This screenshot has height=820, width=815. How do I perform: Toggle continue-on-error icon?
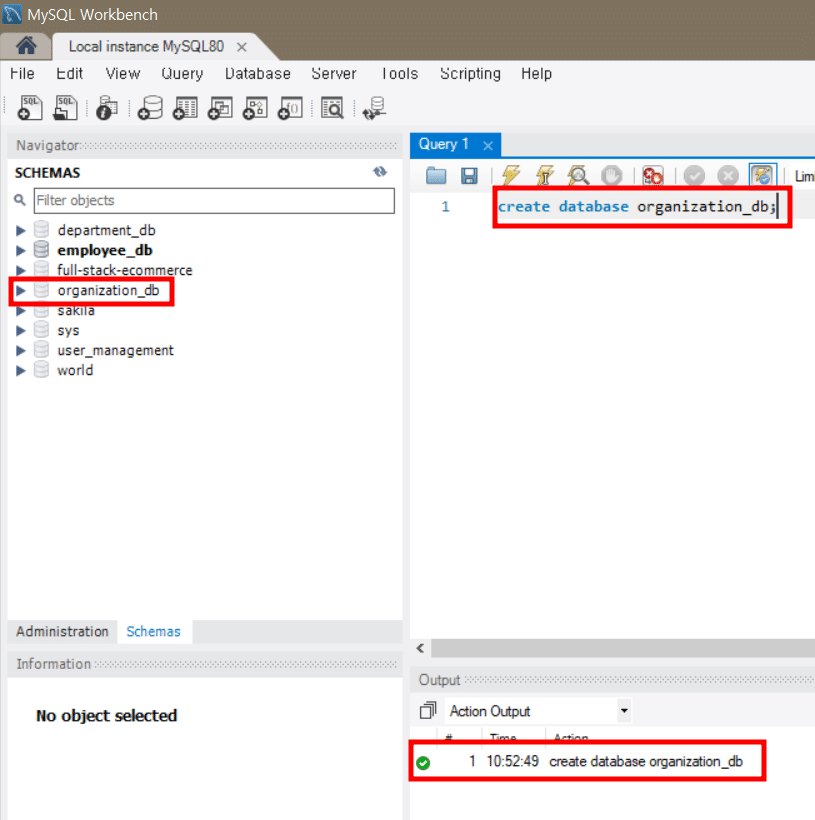coord(653,176)
